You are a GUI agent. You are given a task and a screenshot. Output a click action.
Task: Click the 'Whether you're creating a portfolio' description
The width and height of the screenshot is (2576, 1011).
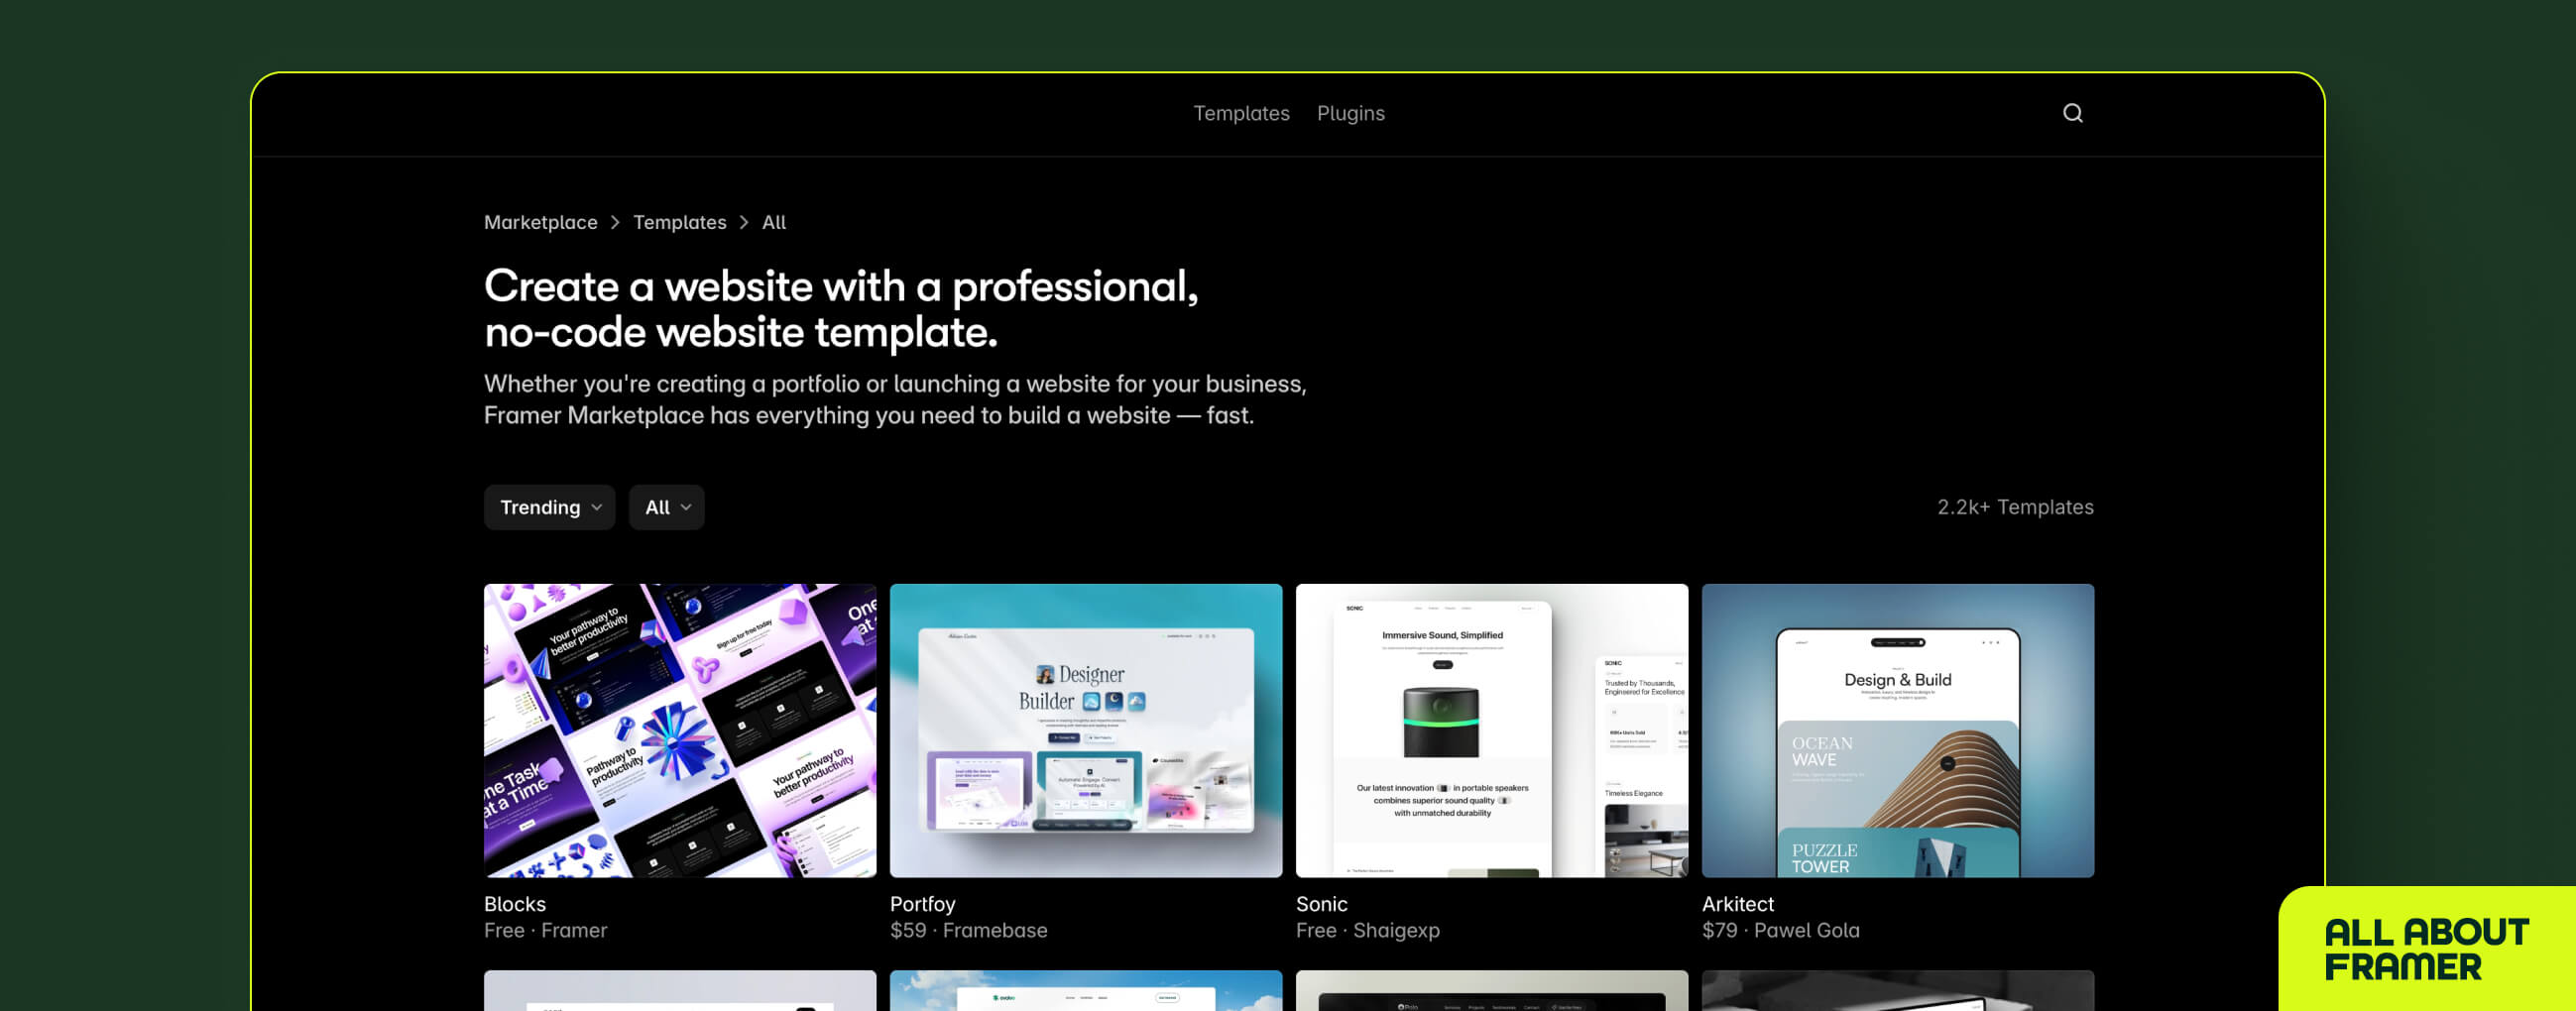pos(895,399)
